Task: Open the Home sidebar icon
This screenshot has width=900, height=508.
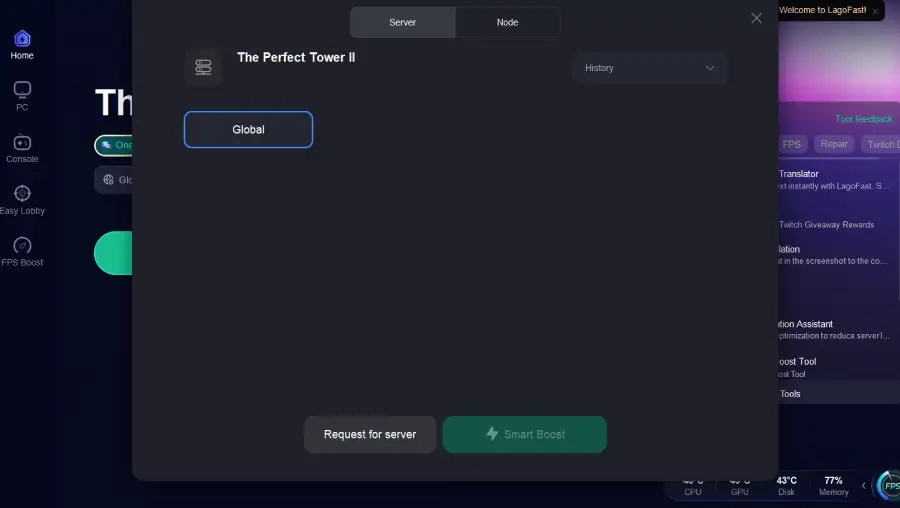Action: click(22, 38)
